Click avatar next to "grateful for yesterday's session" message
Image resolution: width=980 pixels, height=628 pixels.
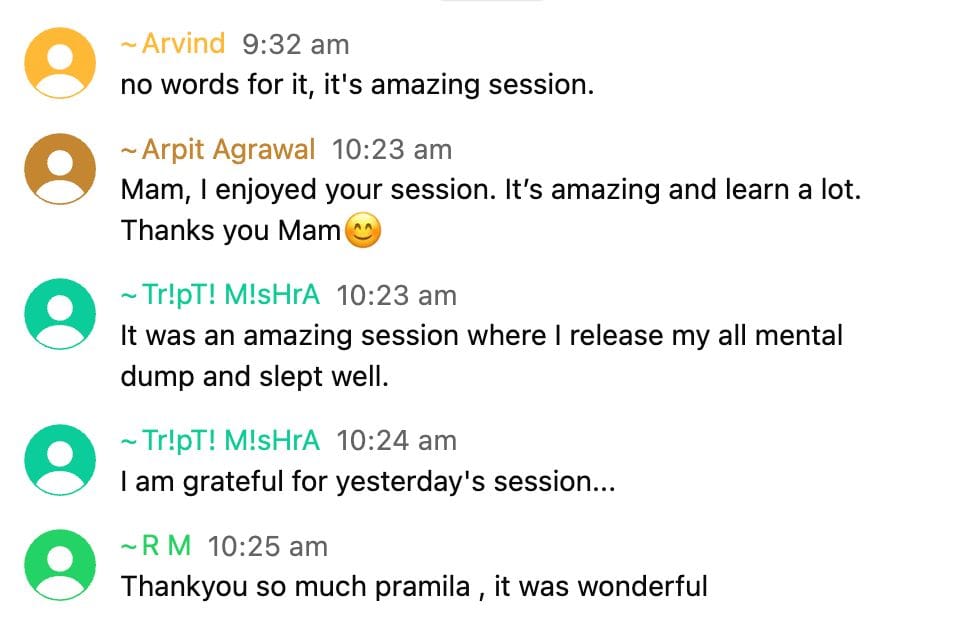[60, 459]
